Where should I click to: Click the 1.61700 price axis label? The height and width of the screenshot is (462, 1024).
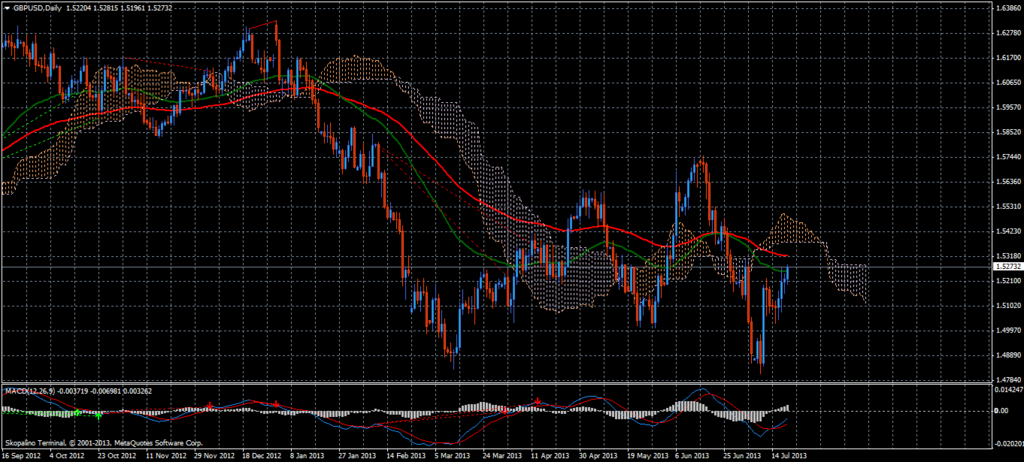[x=1010, y=58]
